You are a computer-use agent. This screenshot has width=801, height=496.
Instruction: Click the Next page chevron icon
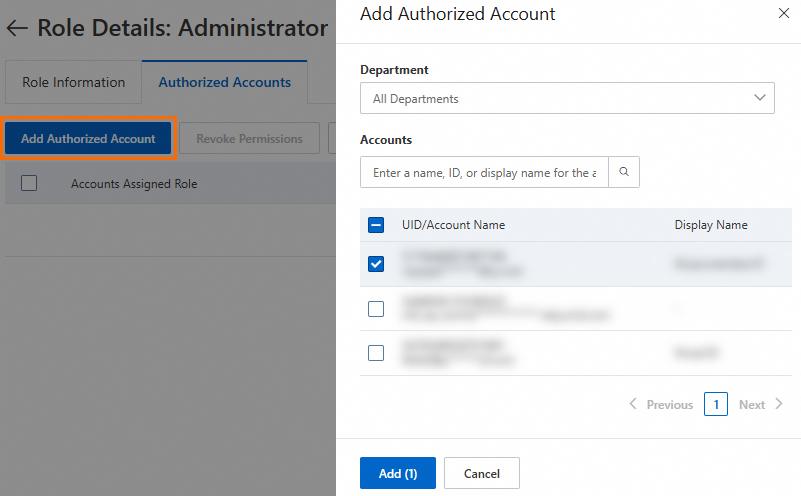click(x=779, y=404)
